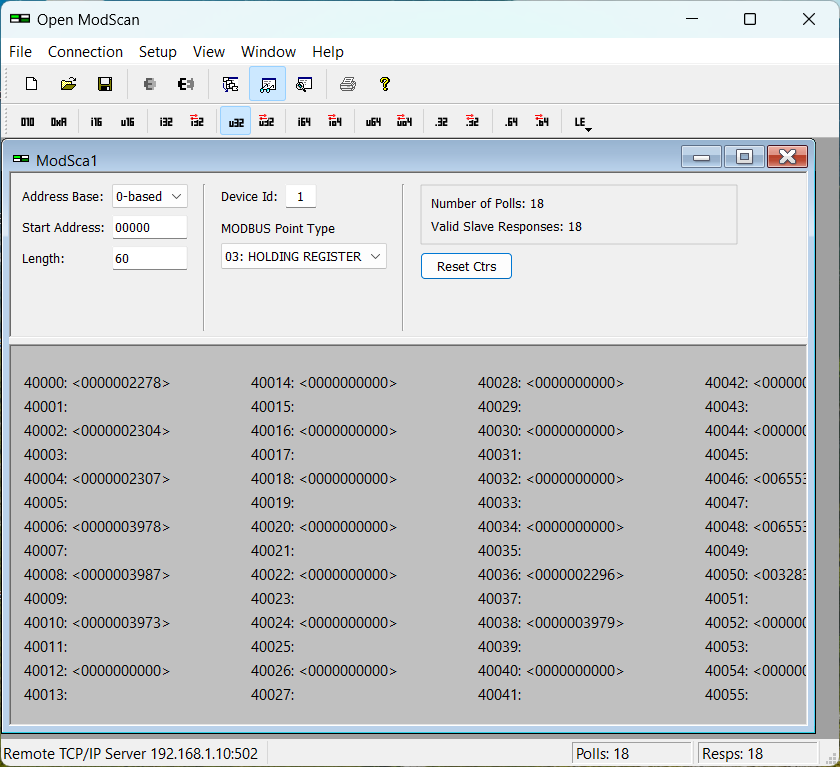Click the Disconnect plug icon
Screen dimensions: 840x767
click(186, 84)
